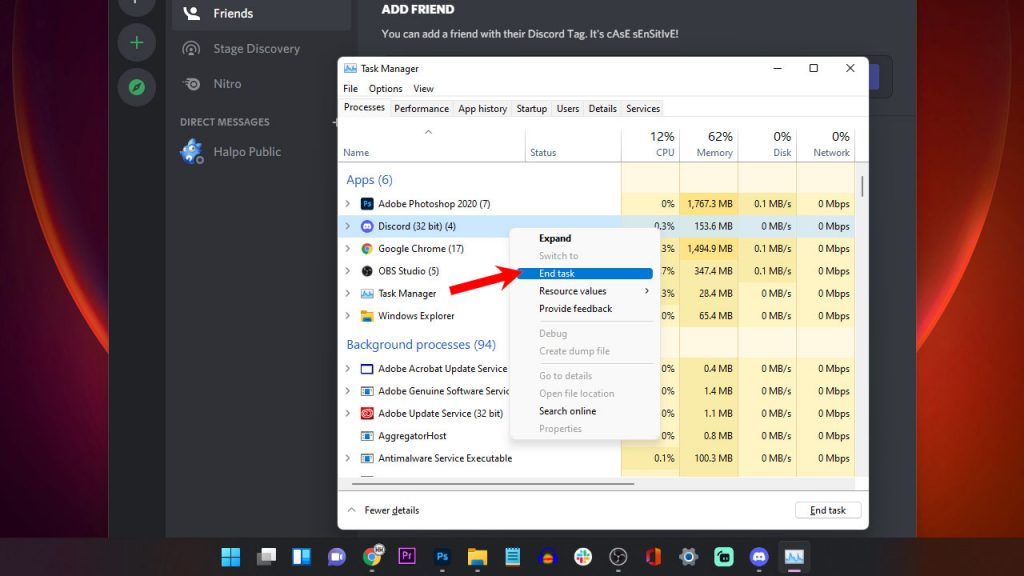The height and width of the screenshot is (576, 1024).
Task: Click the Google Chrome process icon
Action: (x=367, y=249)
